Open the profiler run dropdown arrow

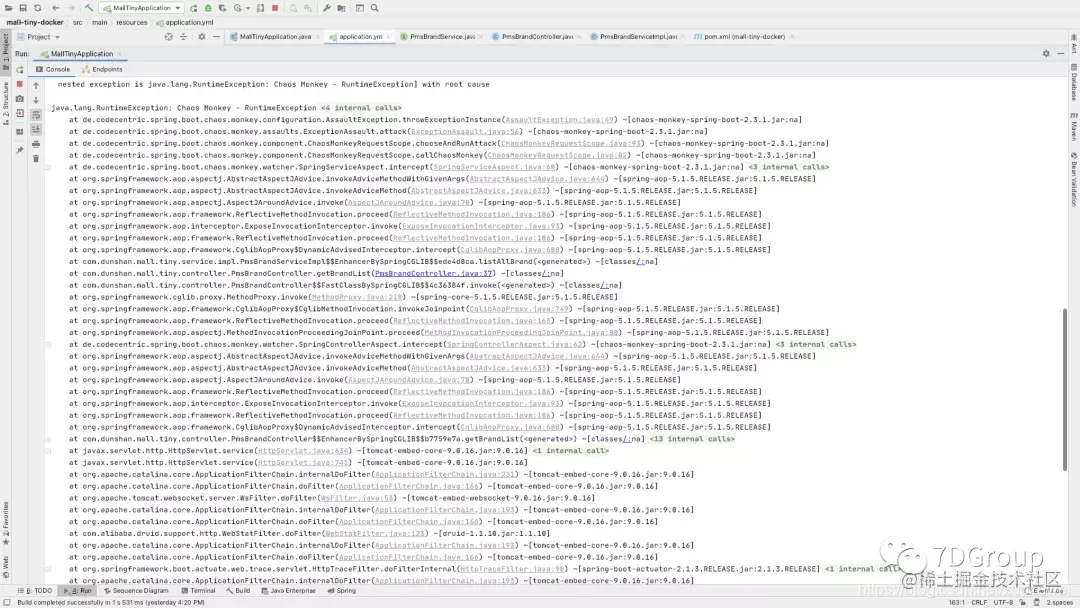coord(247,8)
